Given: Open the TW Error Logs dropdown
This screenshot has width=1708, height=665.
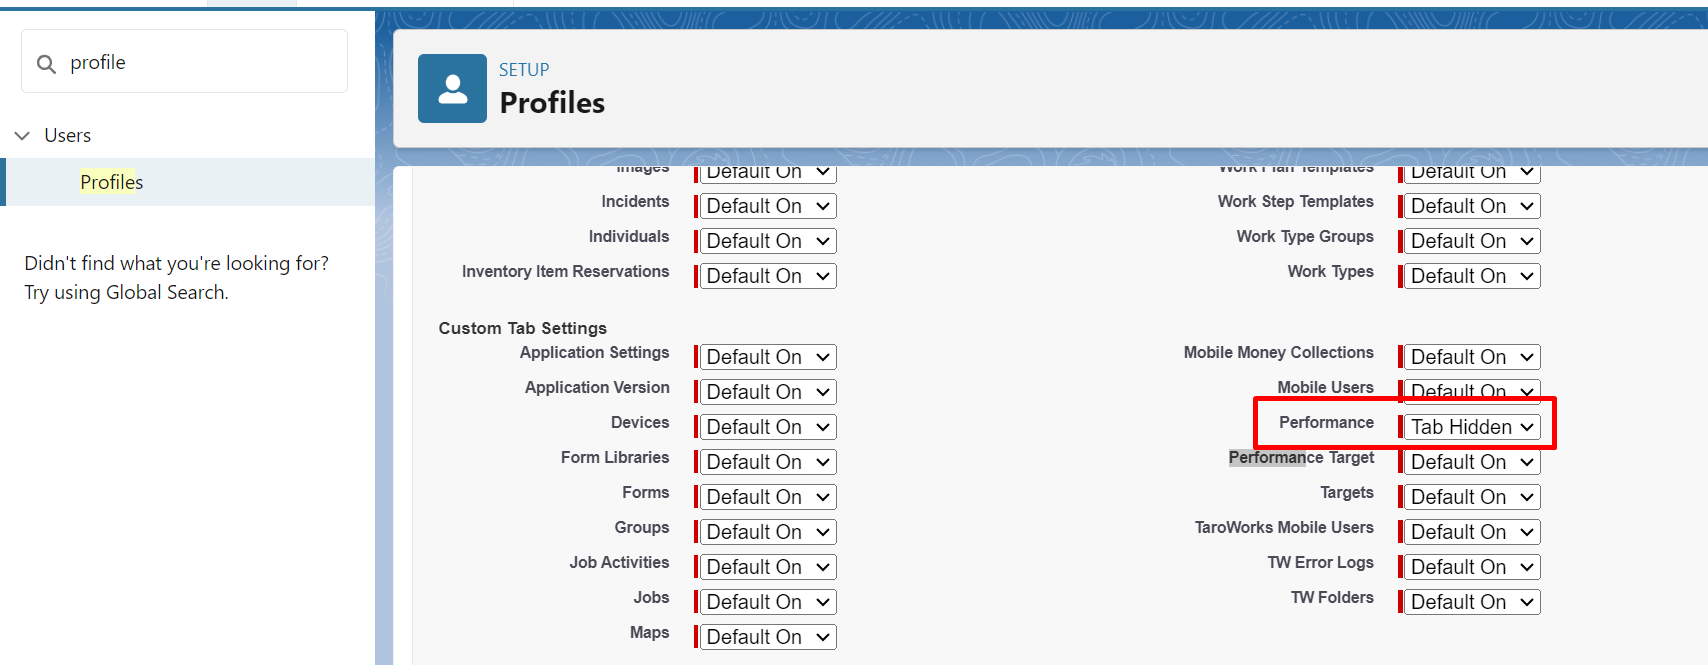Looking at the screenshot, I should point(1471,567).
